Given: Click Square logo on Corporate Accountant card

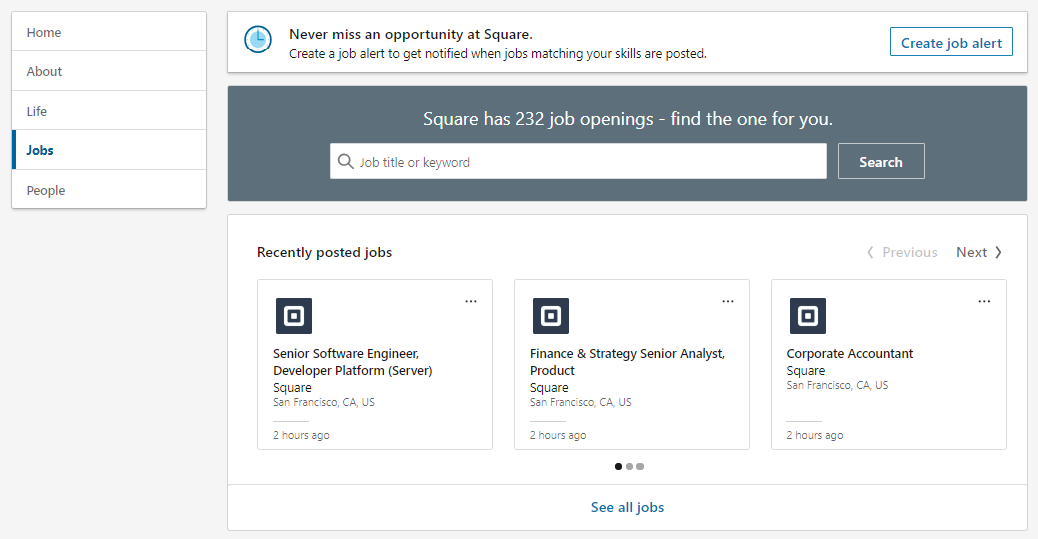Looking at the screenshot, I should pos(808,316).
